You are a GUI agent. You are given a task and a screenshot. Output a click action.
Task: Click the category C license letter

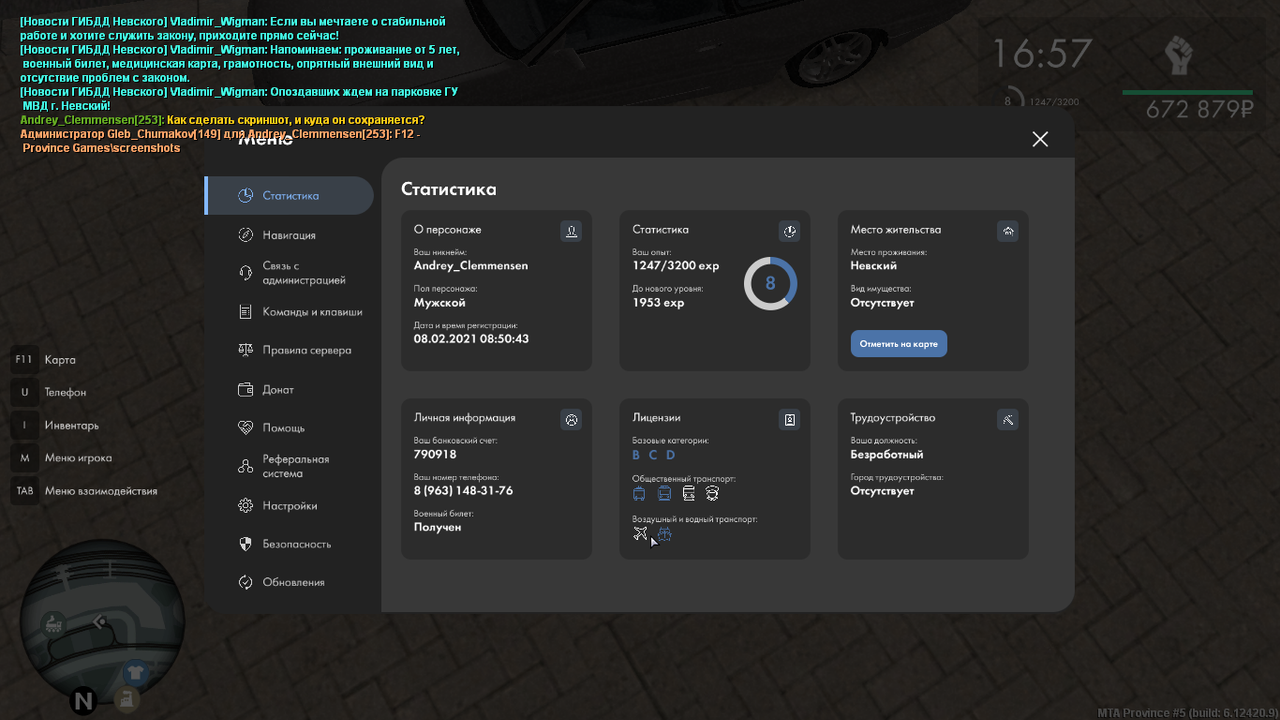(653, 455)
